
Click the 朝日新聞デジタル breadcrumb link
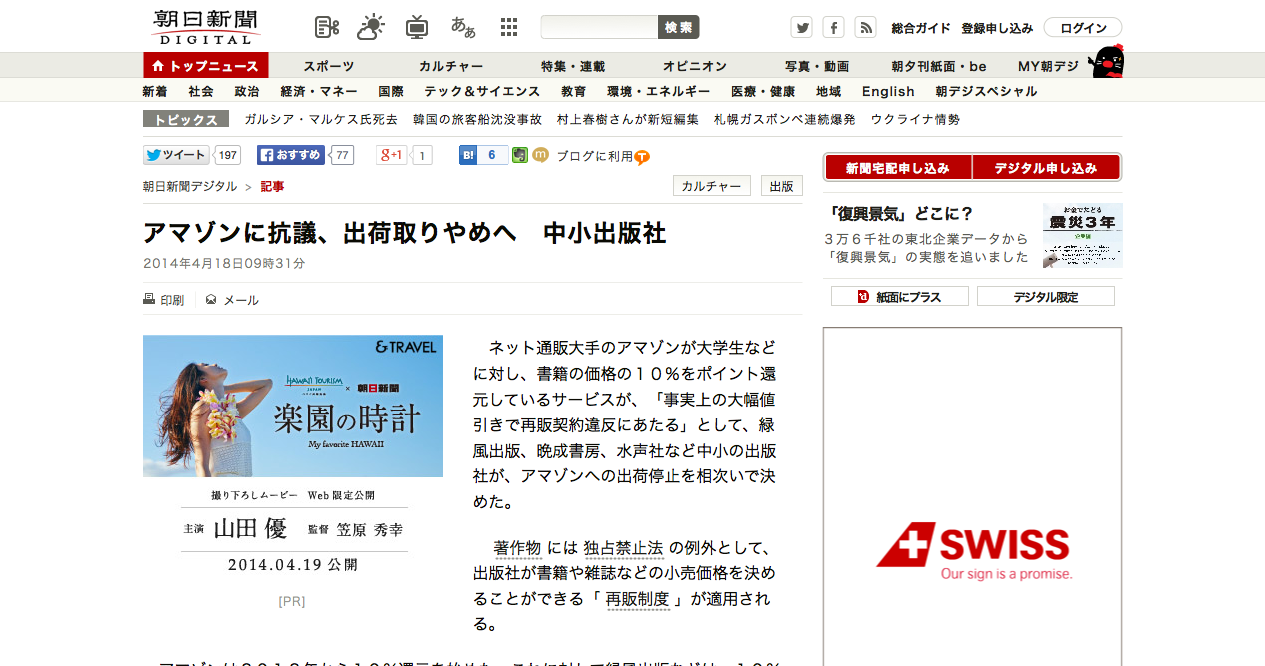pos(190,186)
